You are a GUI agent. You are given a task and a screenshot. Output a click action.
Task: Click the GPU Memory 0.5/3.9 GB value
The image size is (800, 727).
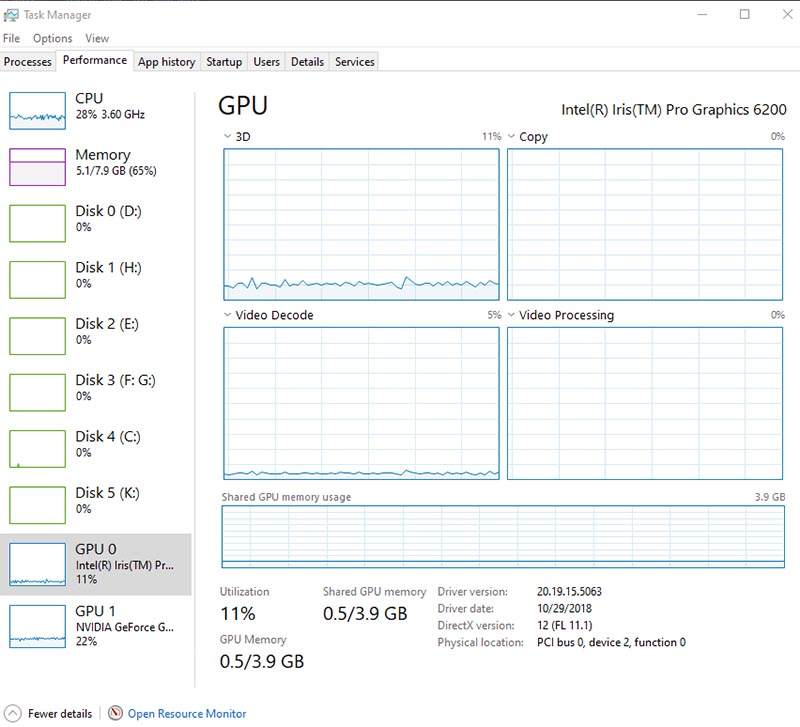click(x=262, y=661)
